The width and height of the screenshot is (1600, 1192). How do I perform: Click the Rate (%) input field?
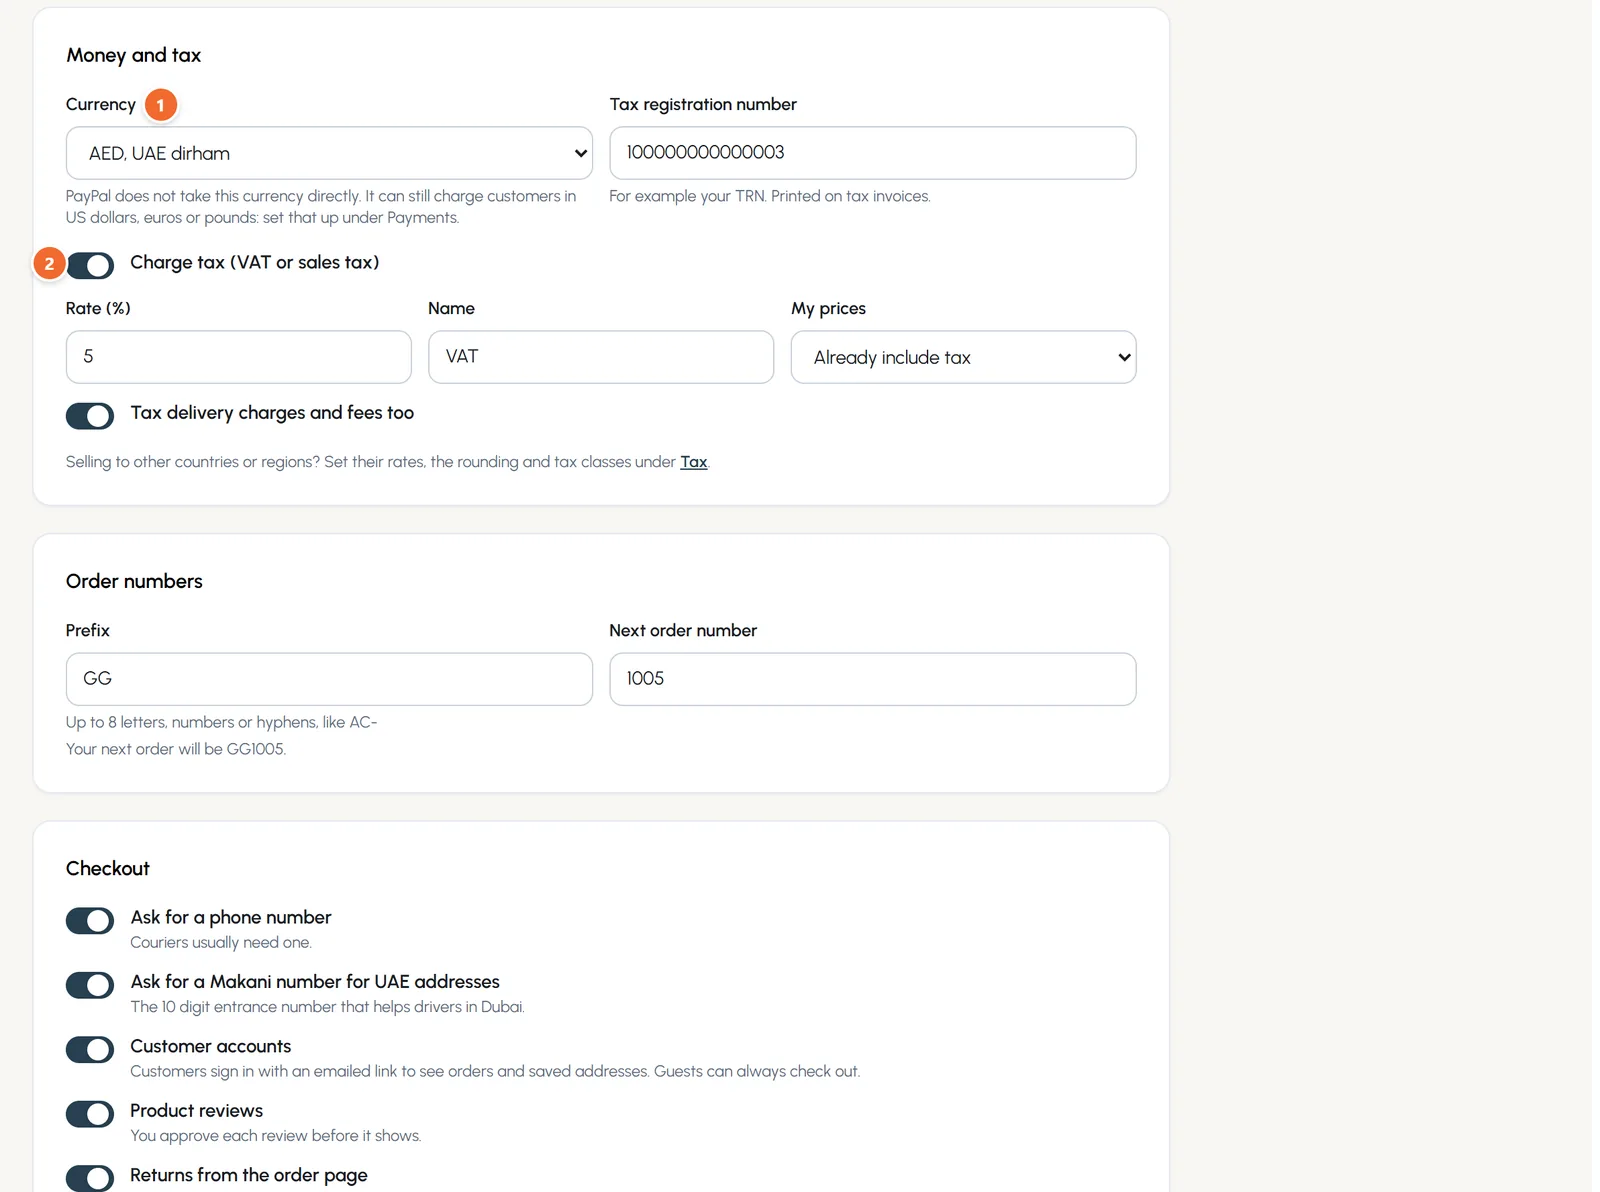pos(238,357)
